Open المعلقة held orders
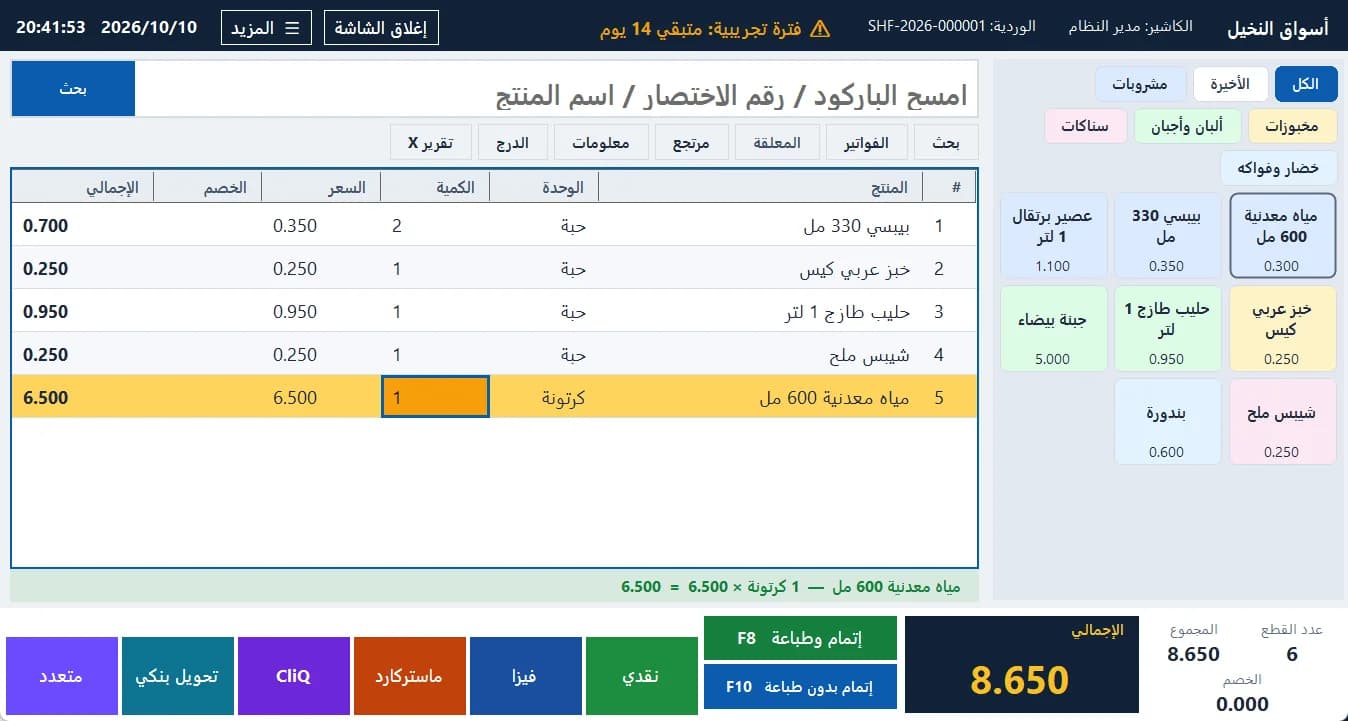1348x721 pixels. click(x=777, y=143)
